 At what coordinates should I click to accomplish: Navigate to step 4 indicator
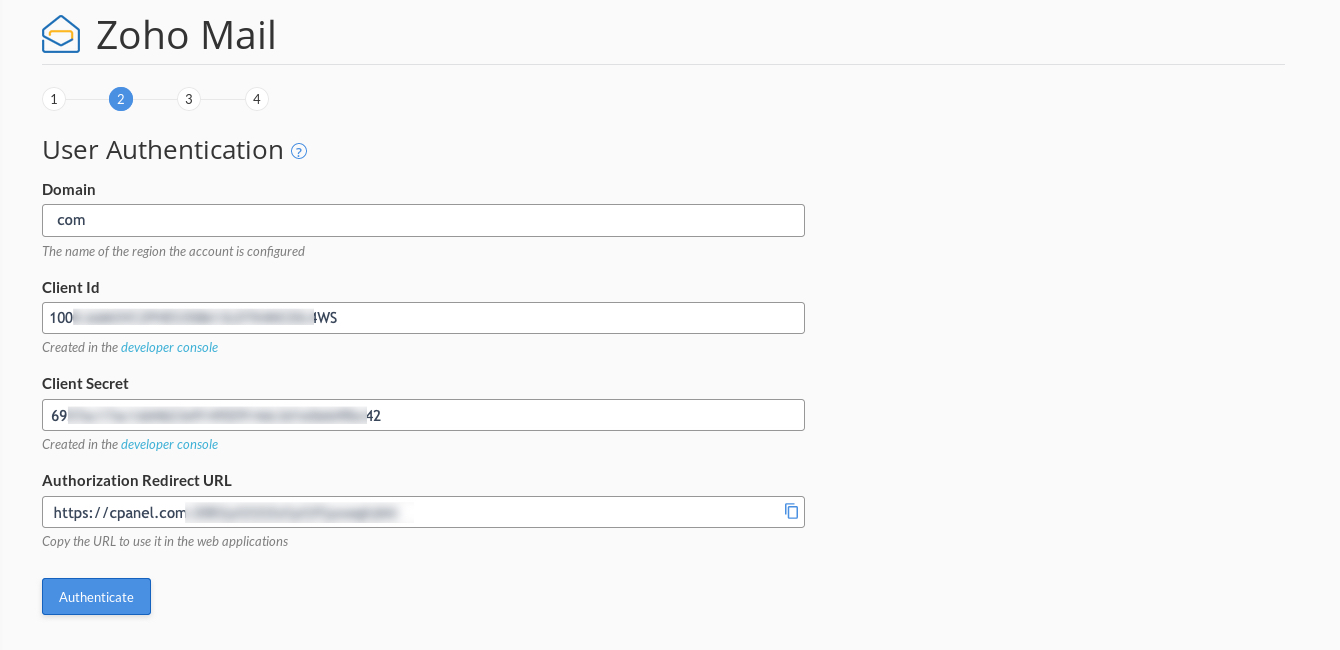click(257, 99)
